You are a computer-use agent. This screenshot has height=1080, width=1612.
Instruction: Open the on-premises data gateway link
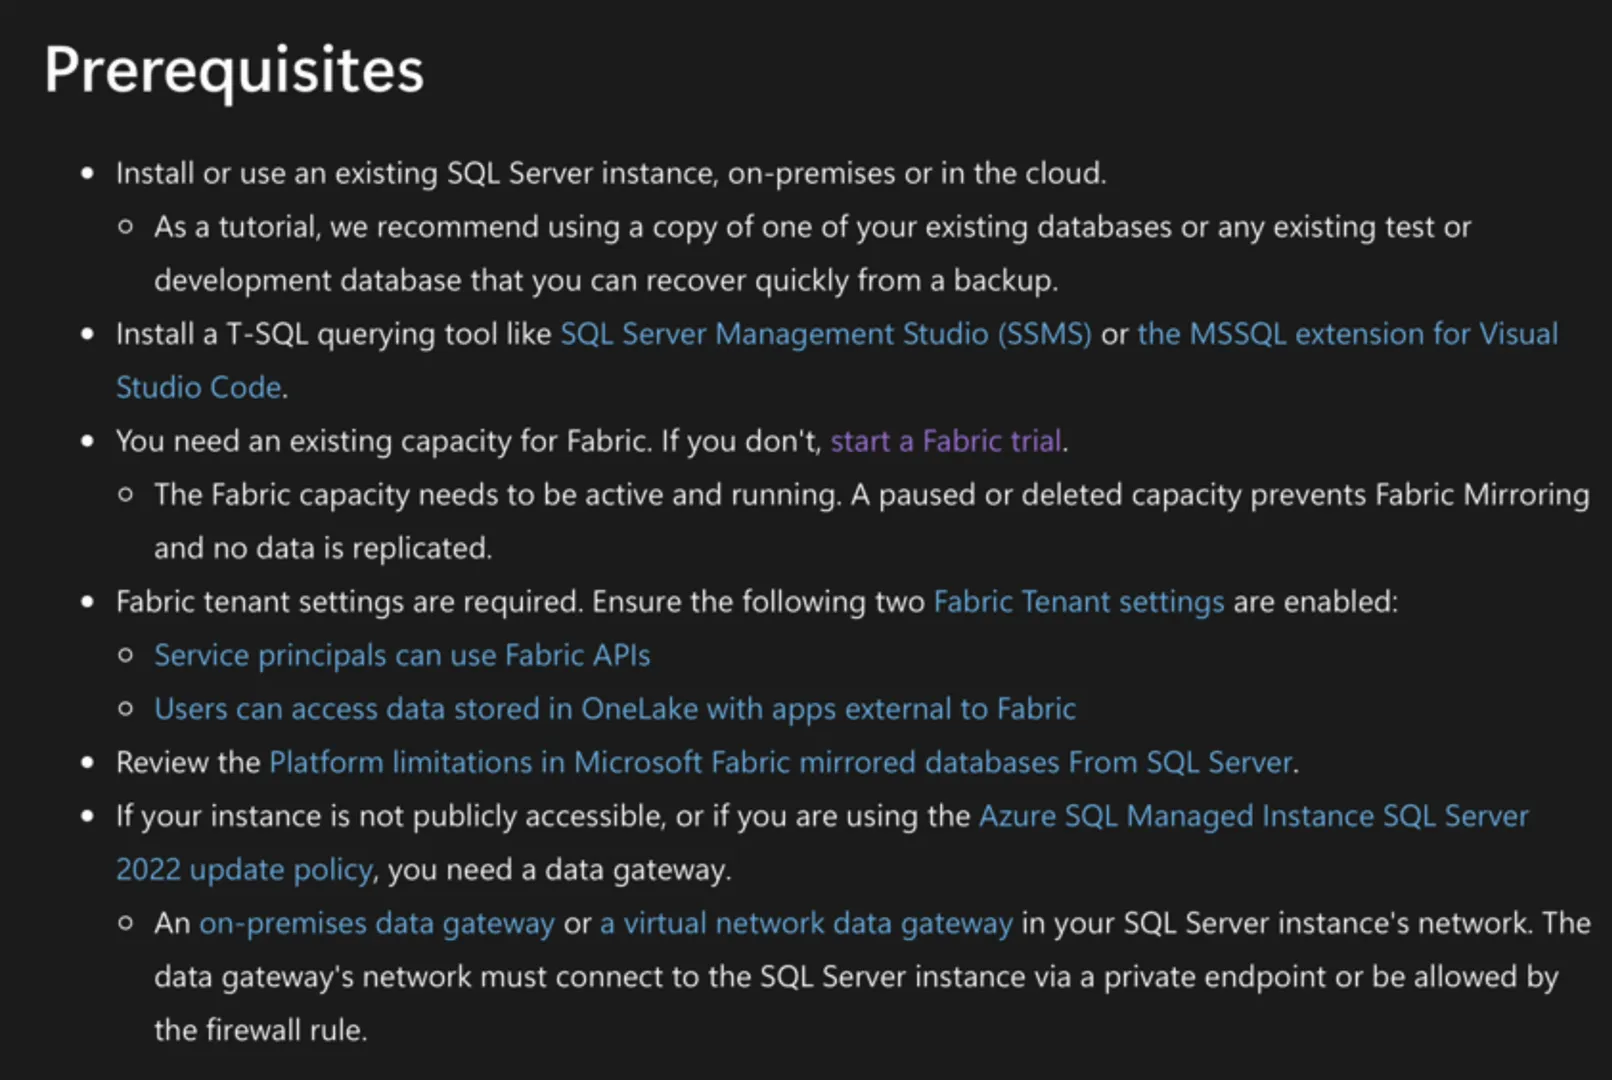pyautogui.click(x=376, y=923)
